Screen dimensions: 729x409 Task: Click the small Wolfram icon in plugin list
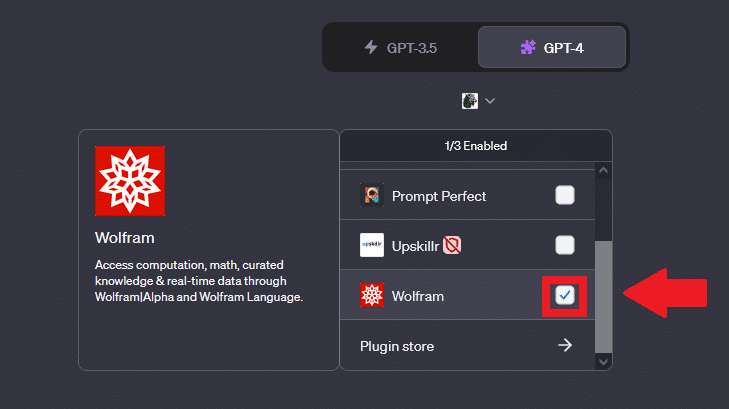[x=372, y=295]
